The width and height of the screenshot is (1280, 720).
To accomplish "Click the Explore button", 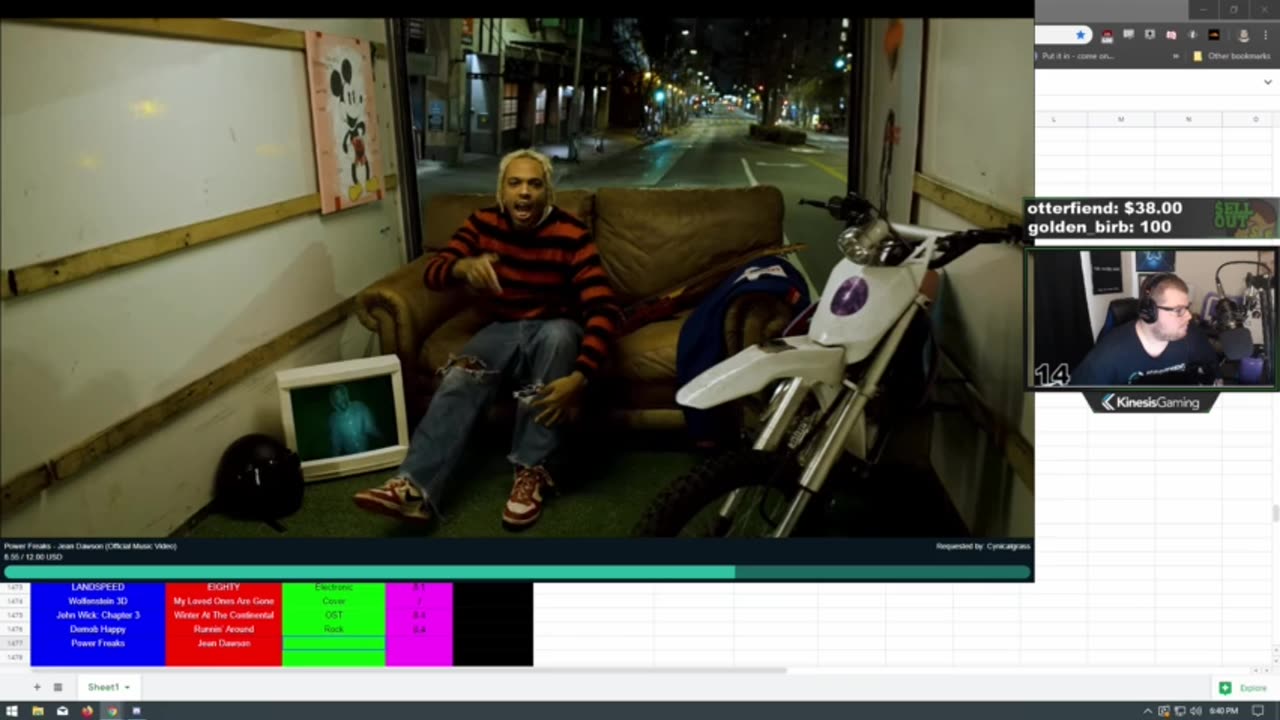I will tap(1244, 688).
